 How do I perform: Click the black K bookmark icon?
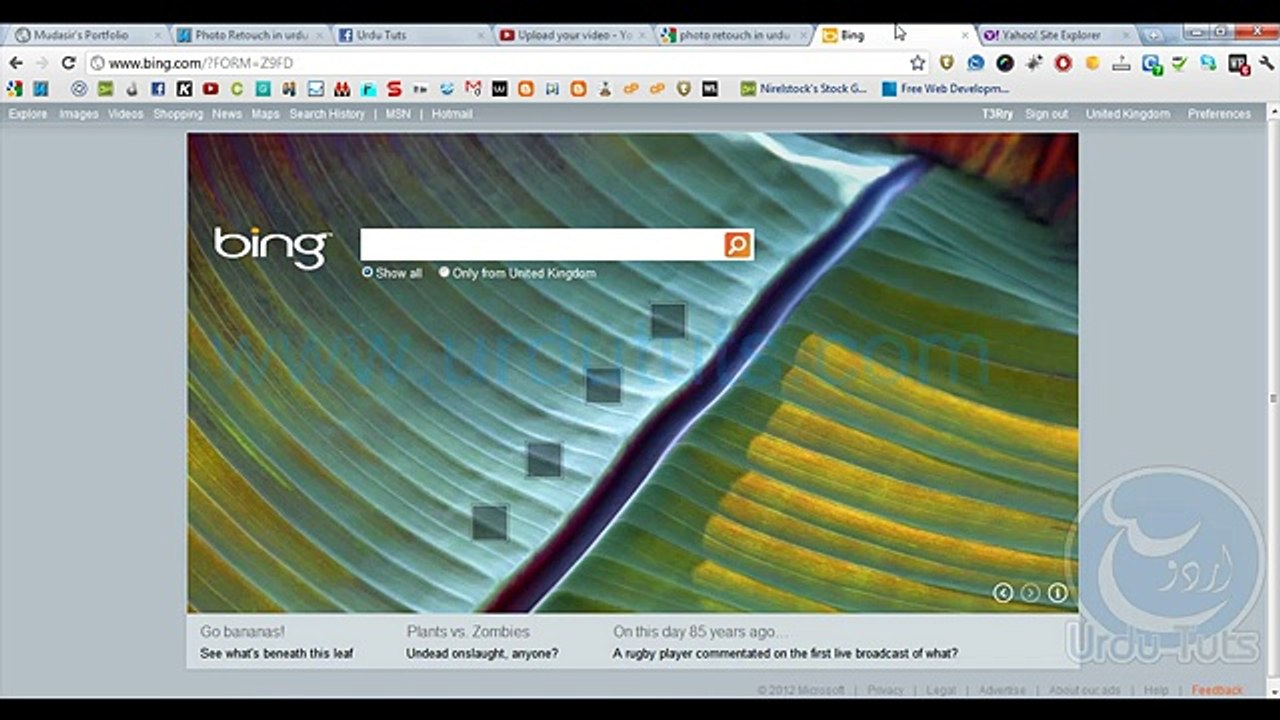(x=184, y=89)
